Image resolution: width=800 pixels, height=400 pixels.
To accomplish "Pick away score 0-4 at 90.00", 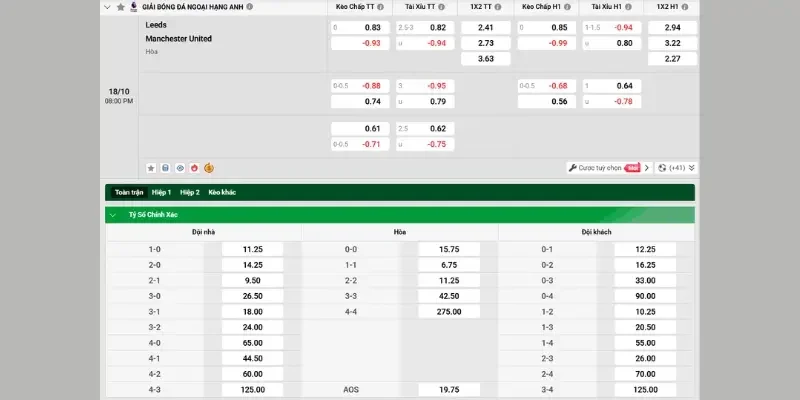I will click(x=645, y=296).
